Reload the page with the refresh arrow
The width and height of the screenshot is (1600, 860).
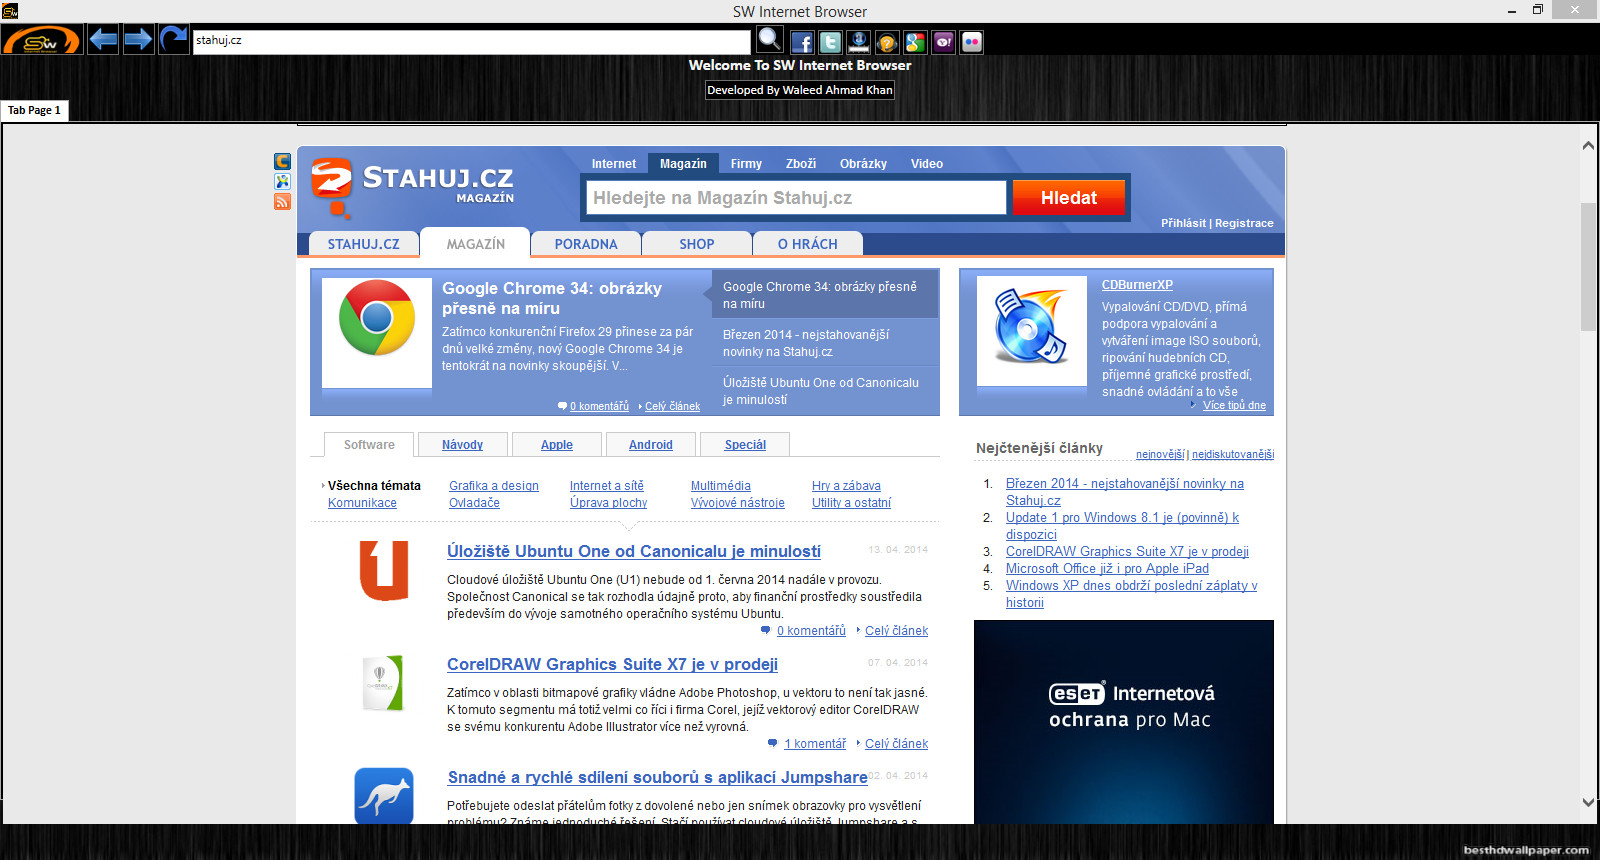pyautogui.click(x=173, y=40)
